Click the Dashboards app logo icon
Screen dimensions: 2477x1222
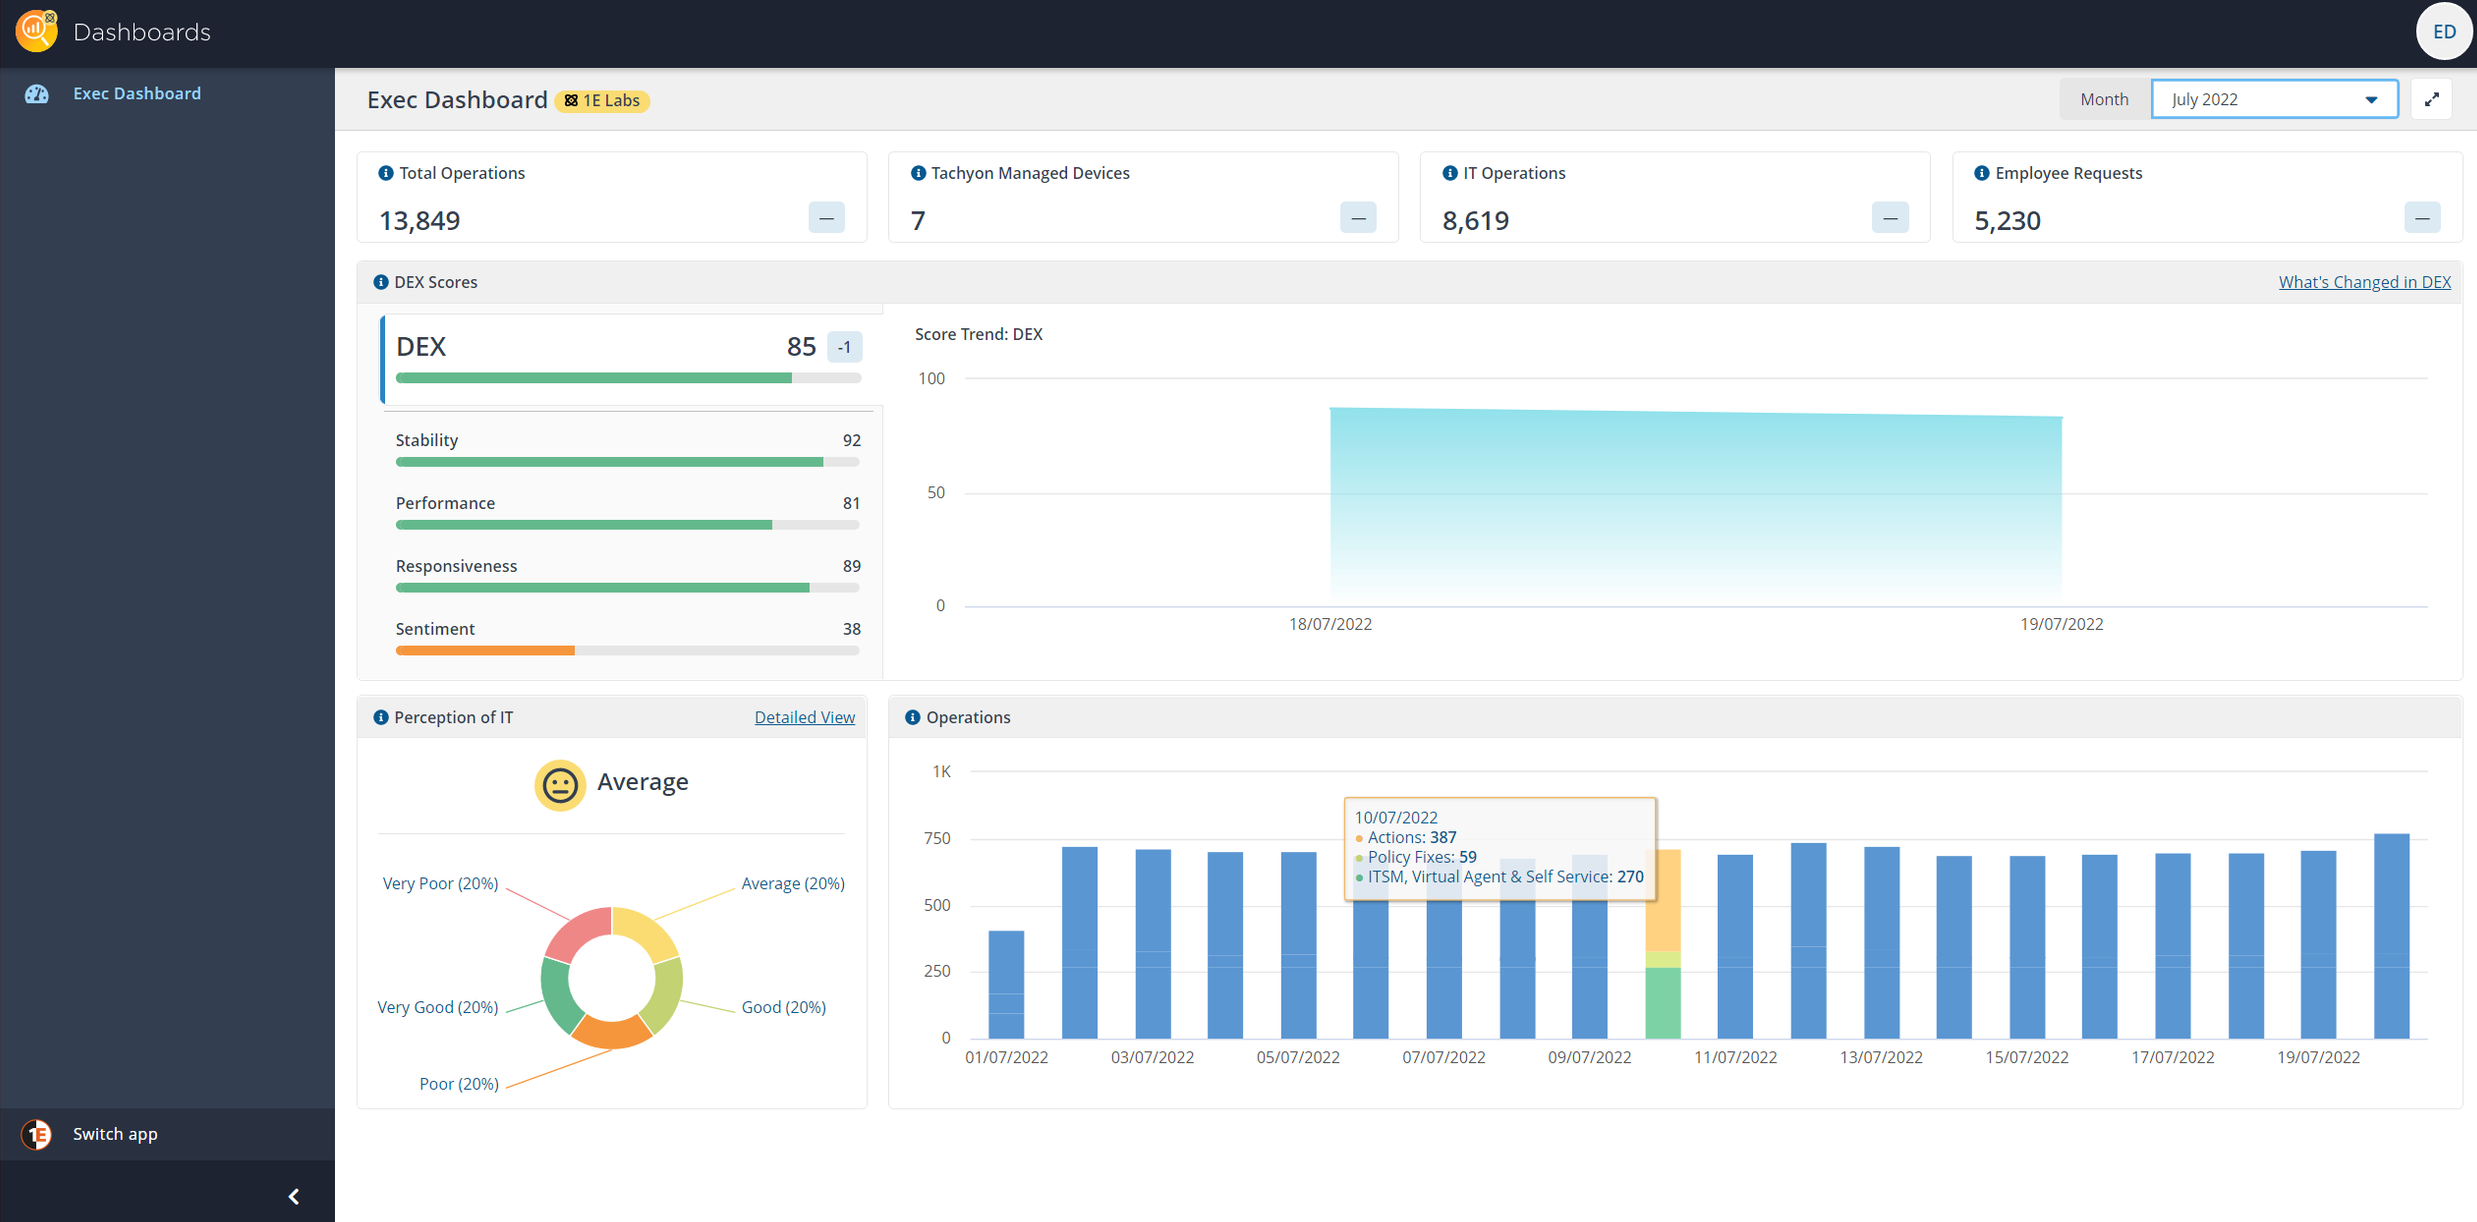click(37, 31)
